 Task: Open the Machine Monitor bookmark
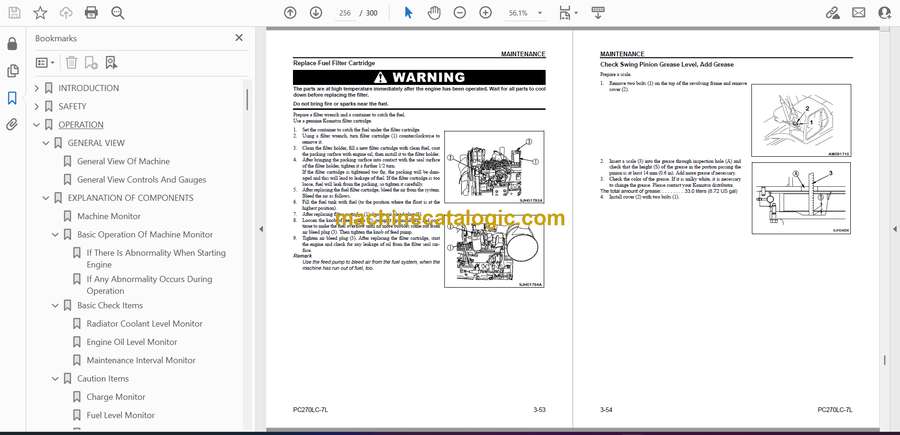click(x=109, y=216)
